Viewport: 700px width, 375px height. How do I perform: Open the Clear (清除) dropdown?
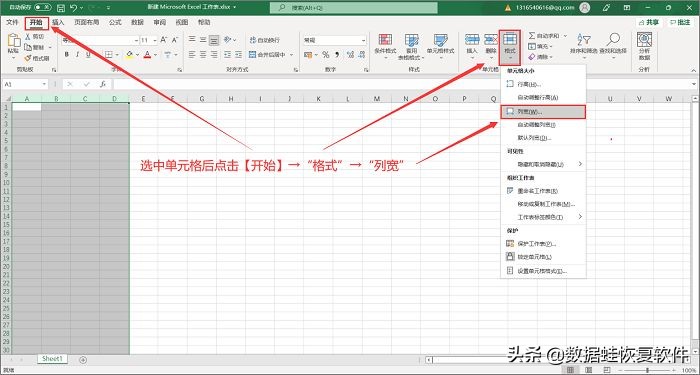click(x=541, y=57)
